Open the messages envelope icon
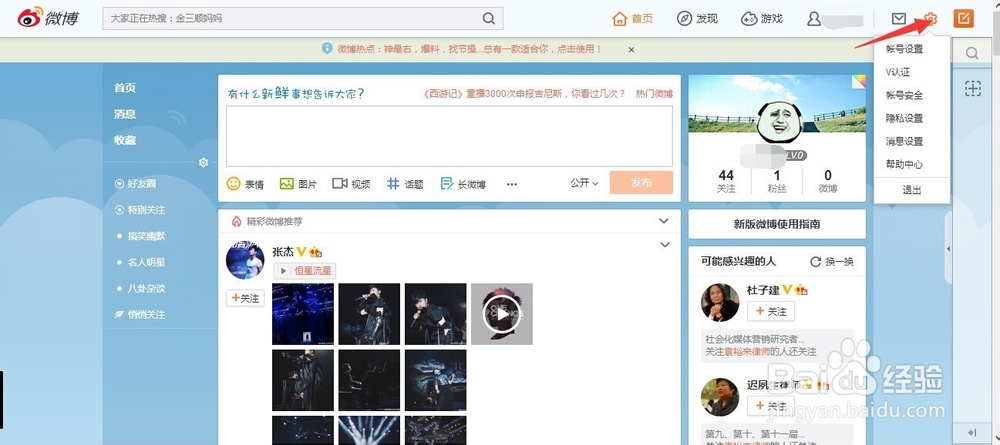Screen dimensions: 1000x445 [899, 18]
